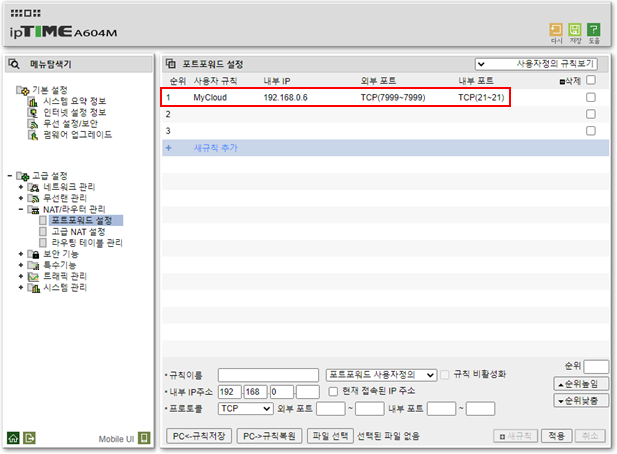The width and height of the screenshot is (617, 454).
Task: Click the 새규칙 추가 link
Action: point(216,148)
